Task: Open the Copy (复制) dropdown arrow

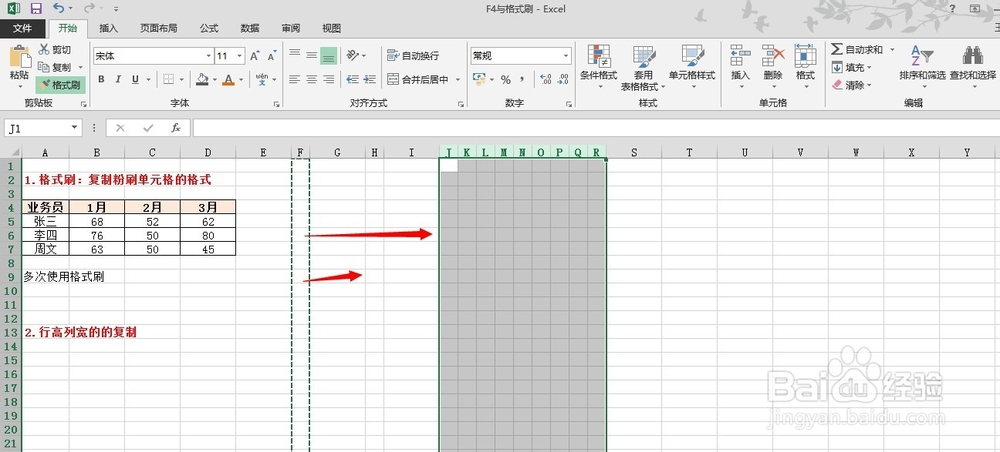Action: click(80, 67)
